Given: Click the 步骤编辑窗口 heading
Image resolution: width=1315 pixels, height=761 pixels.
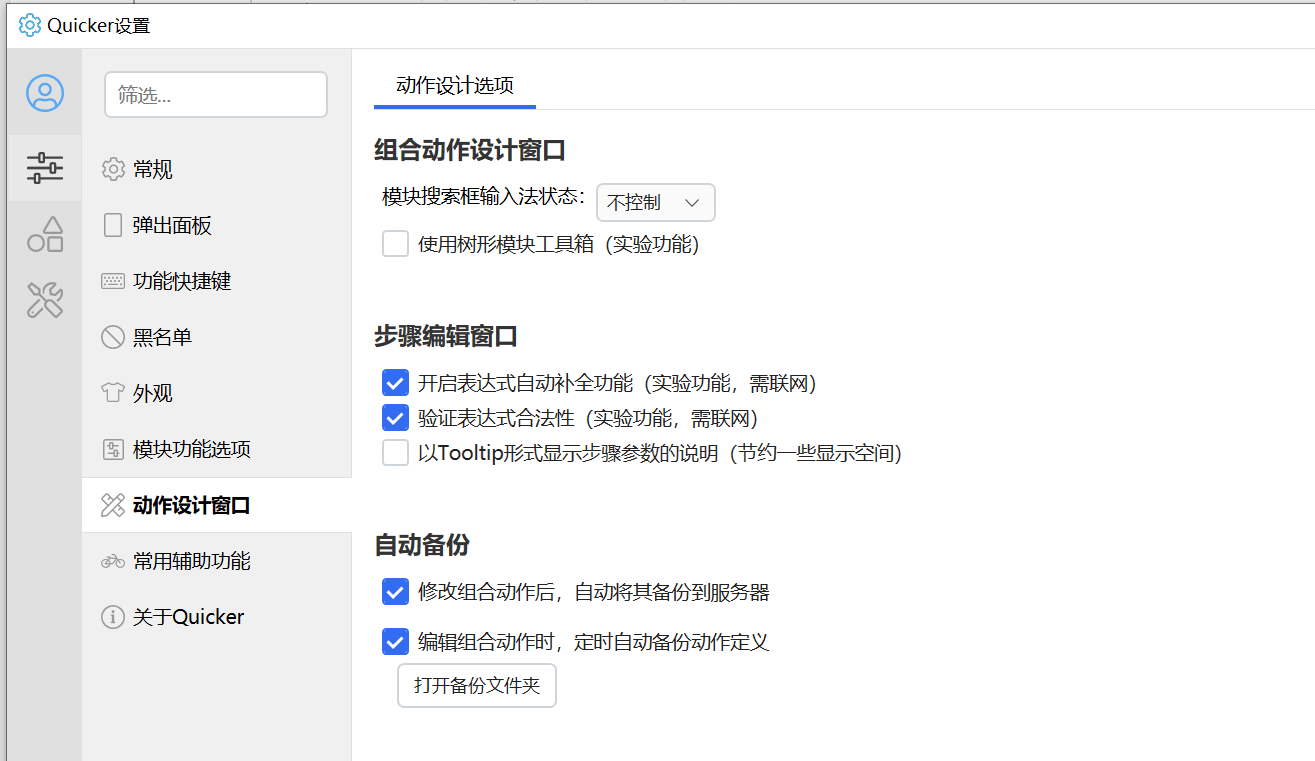Looking at the screenshot, I should [x=446, y=337].
